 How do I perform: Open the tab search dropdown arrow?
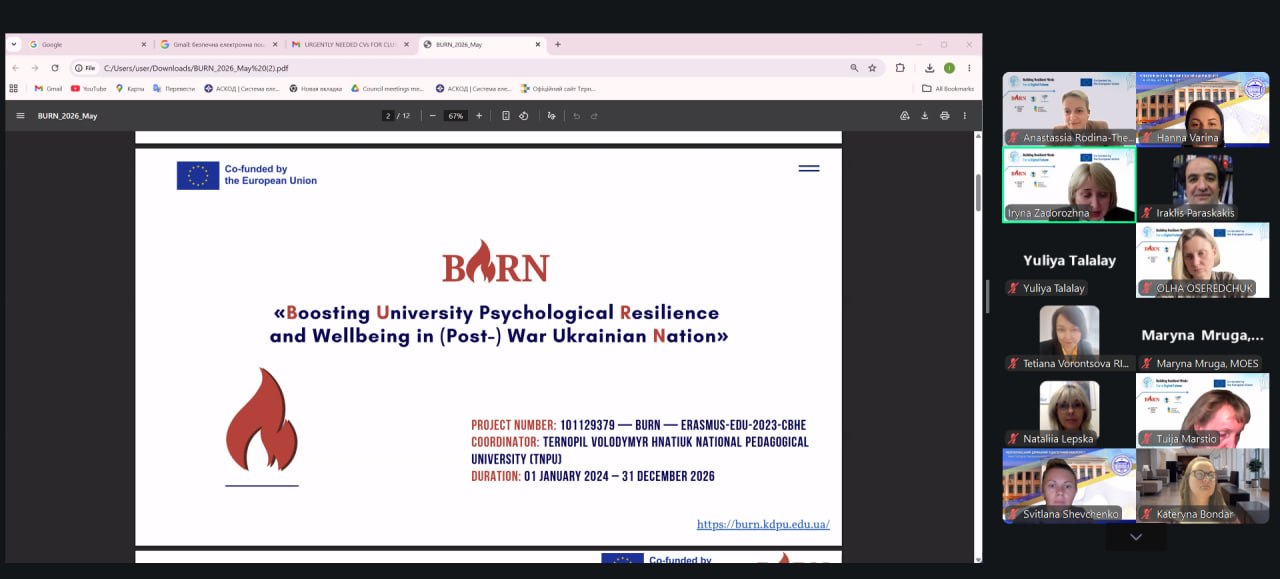(14, 44)
